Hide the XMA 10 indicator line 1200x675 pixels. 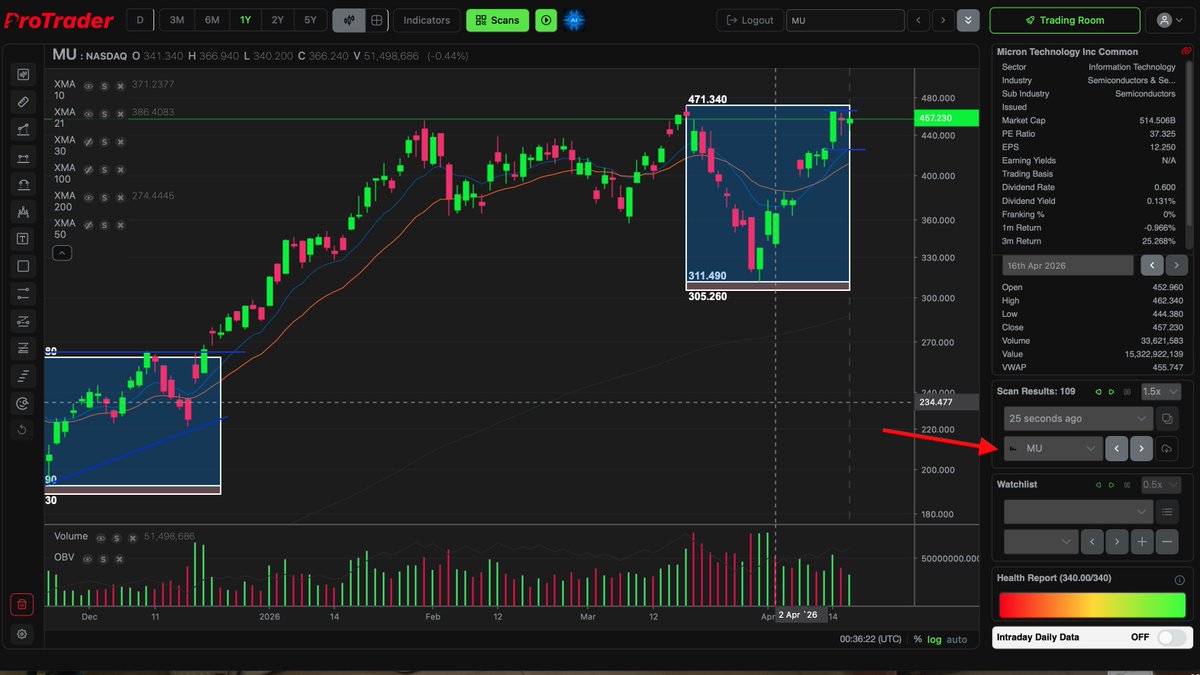pos(90,86)
